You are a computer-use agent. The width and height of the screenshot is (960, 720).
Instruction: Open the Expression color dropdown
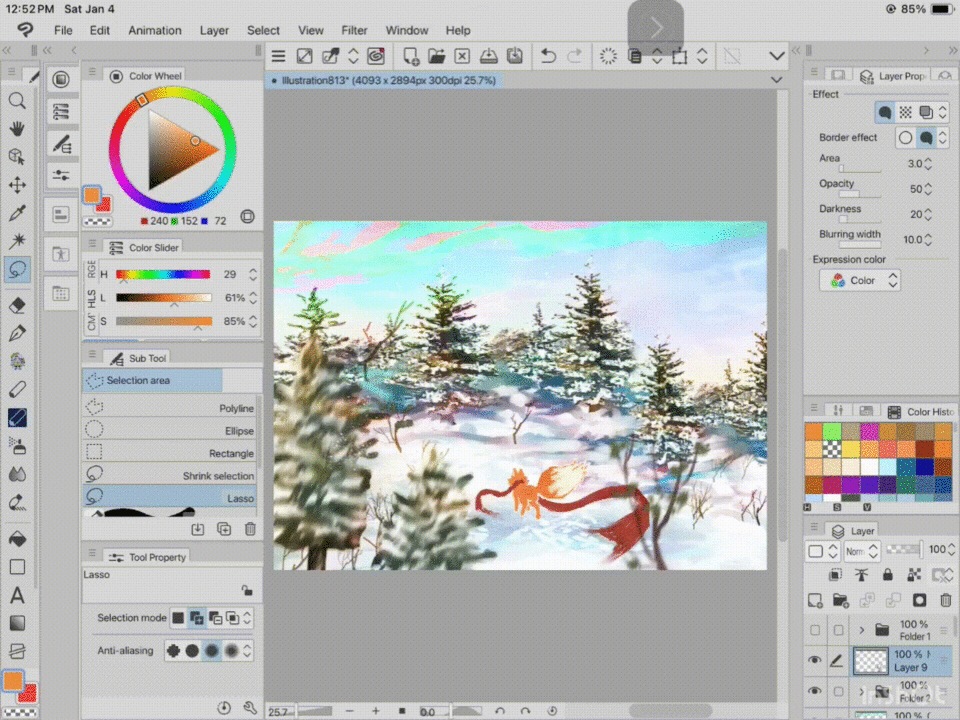coord(860,280)
